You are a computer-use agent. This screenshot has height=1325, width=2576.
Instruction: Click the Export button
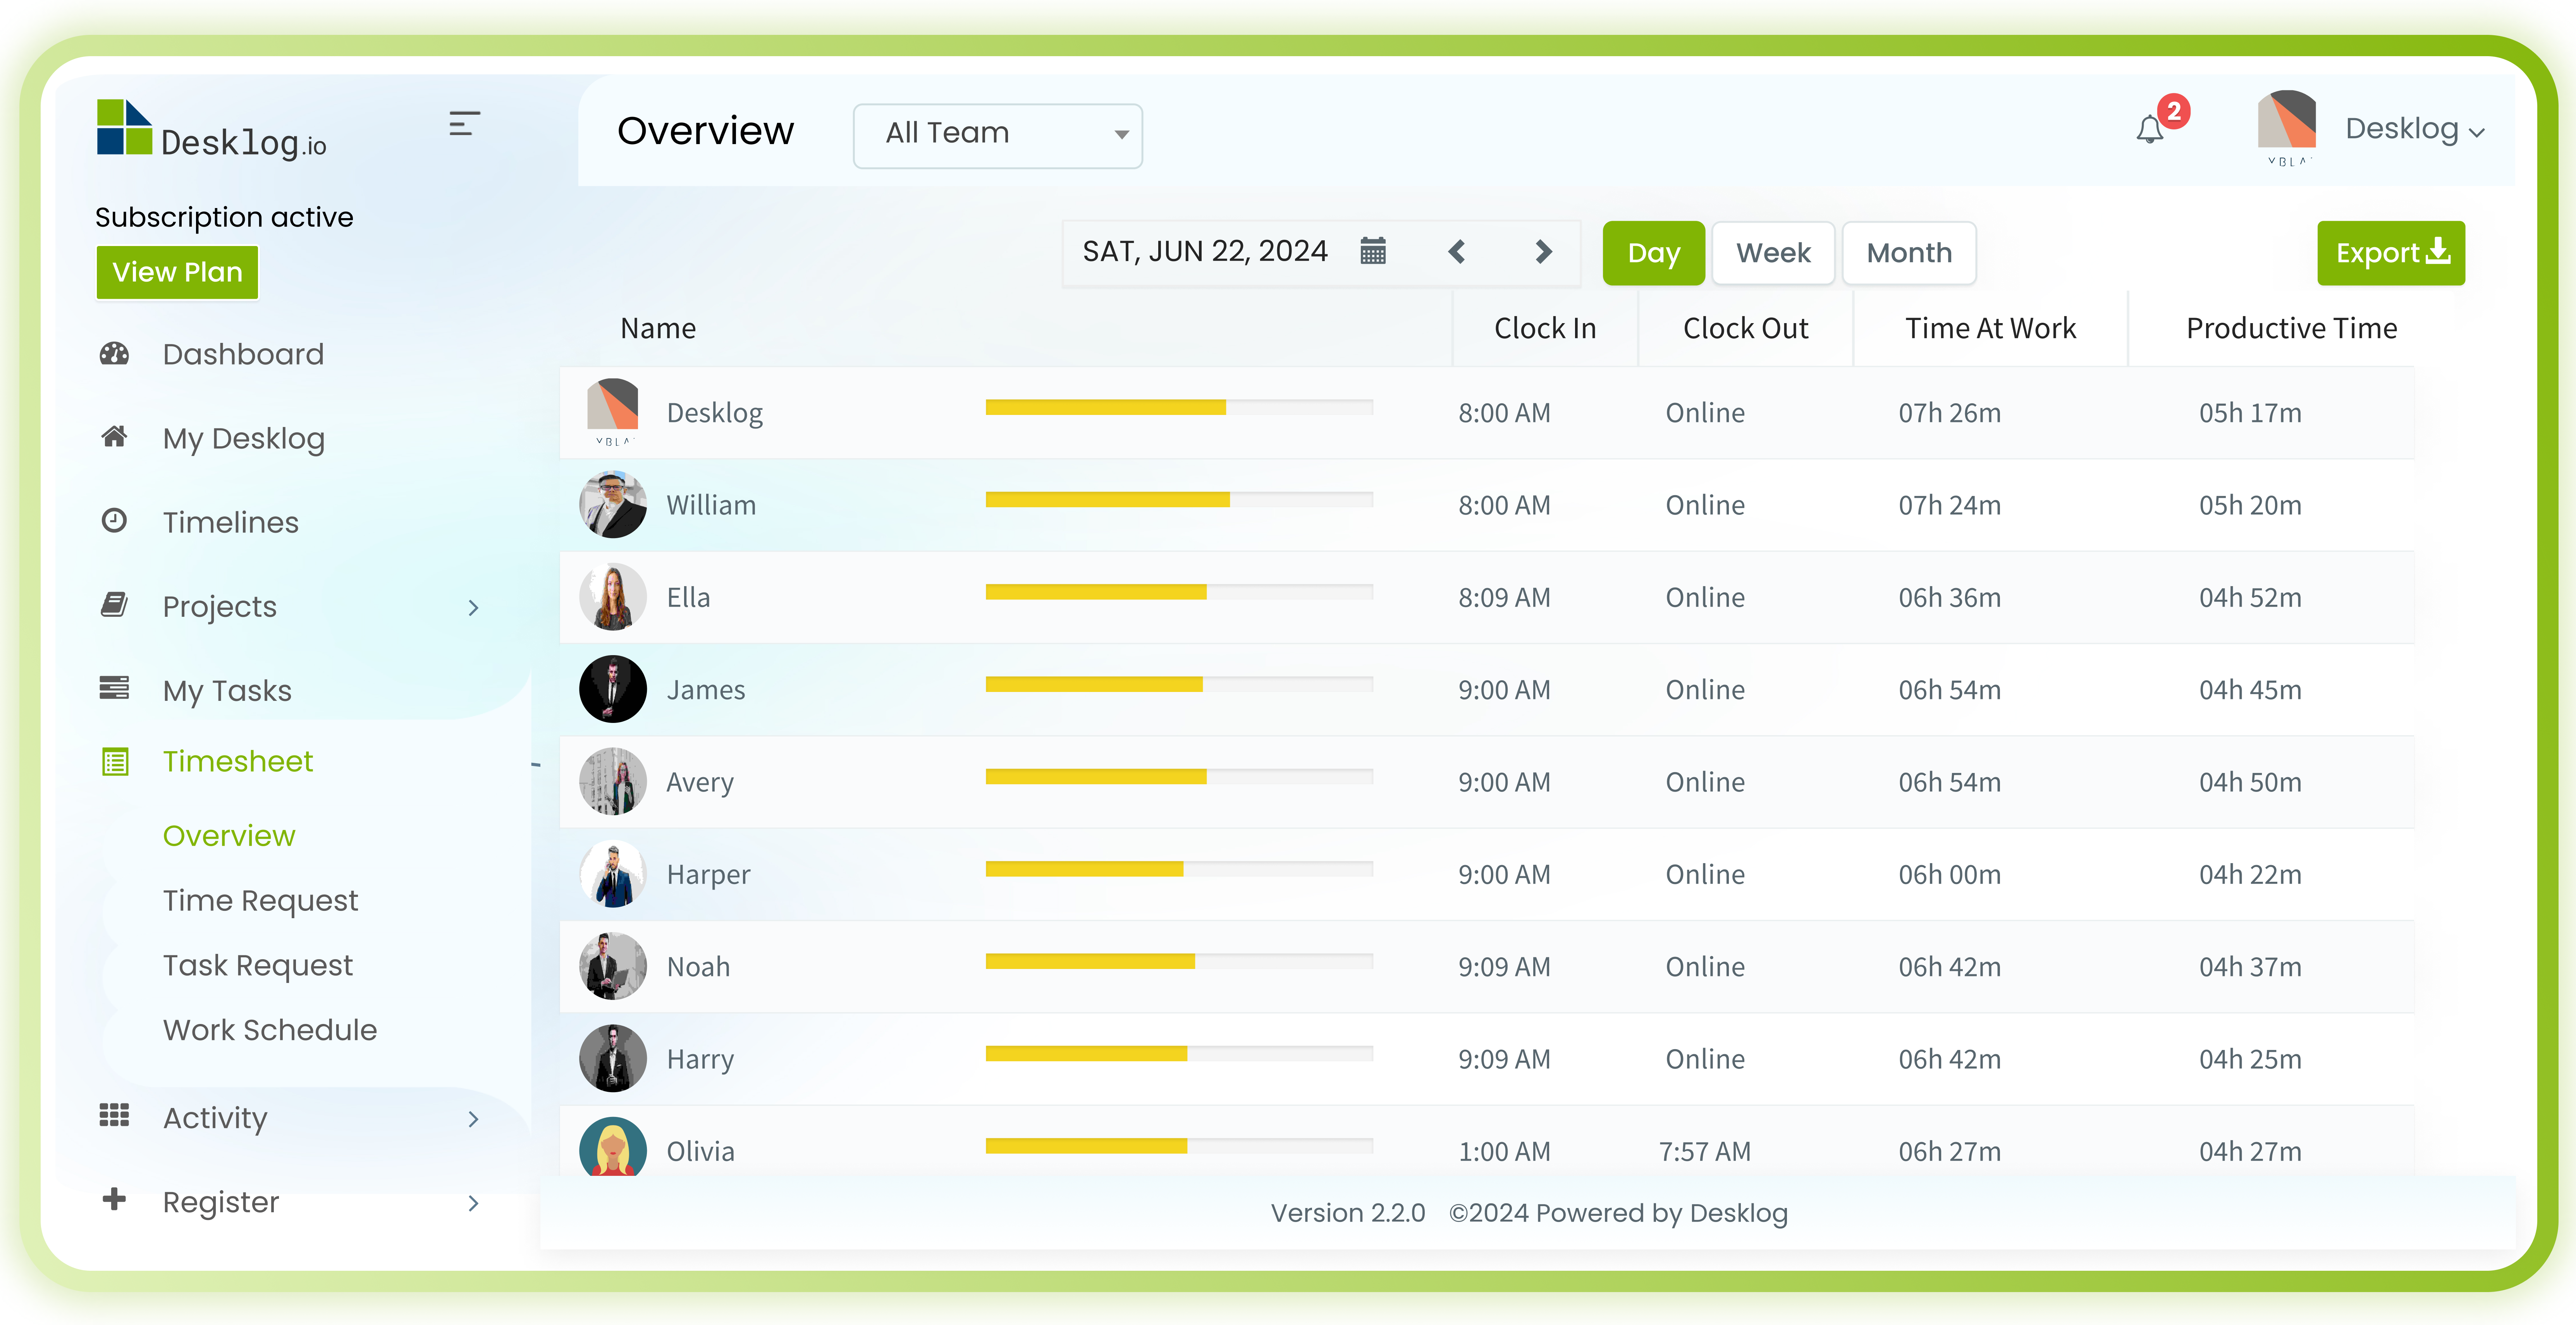coord(2390,253)
